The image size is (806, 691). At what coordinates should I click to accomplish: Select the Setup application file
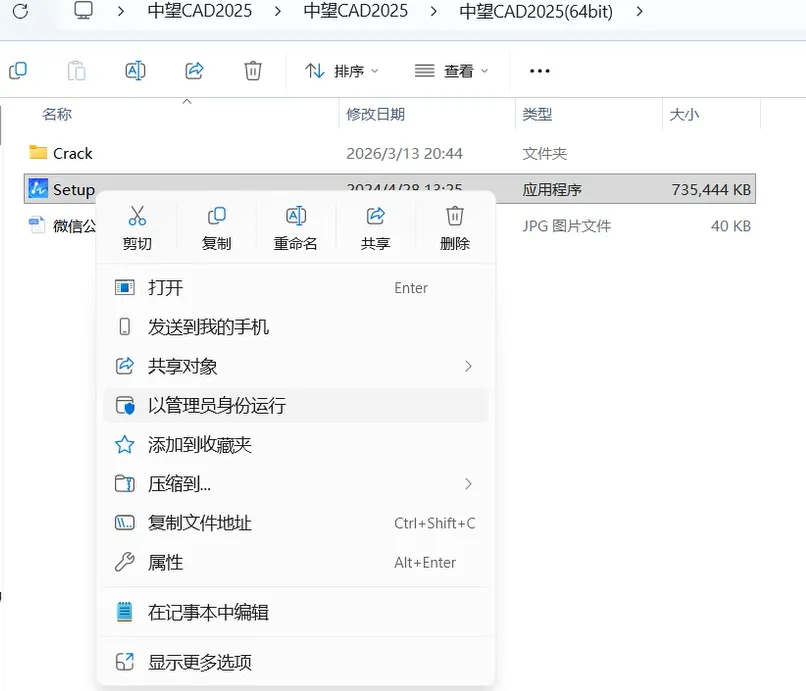tap(390, 189)
